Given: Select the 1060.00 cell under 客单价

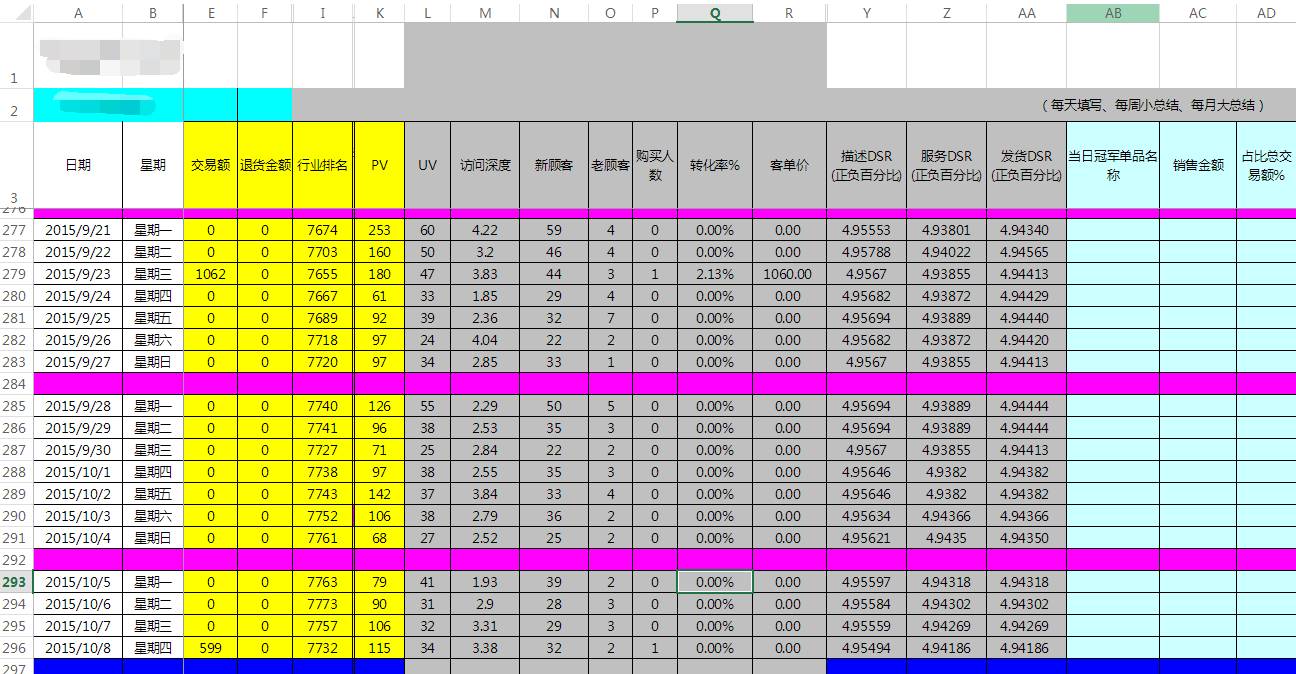Looking at the screenshot, I should point(788,274).
